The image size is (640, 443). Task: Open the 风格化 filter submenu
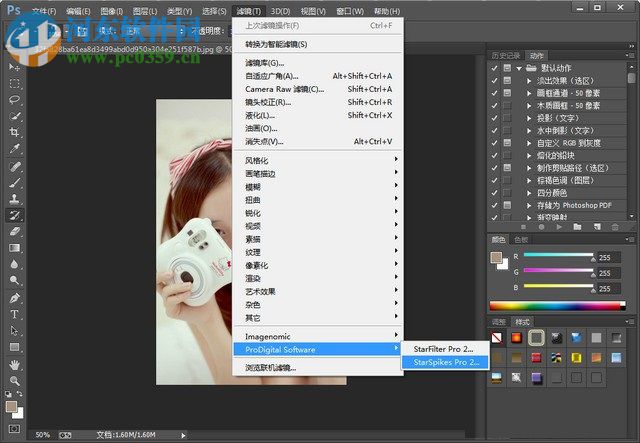(318, 160)
